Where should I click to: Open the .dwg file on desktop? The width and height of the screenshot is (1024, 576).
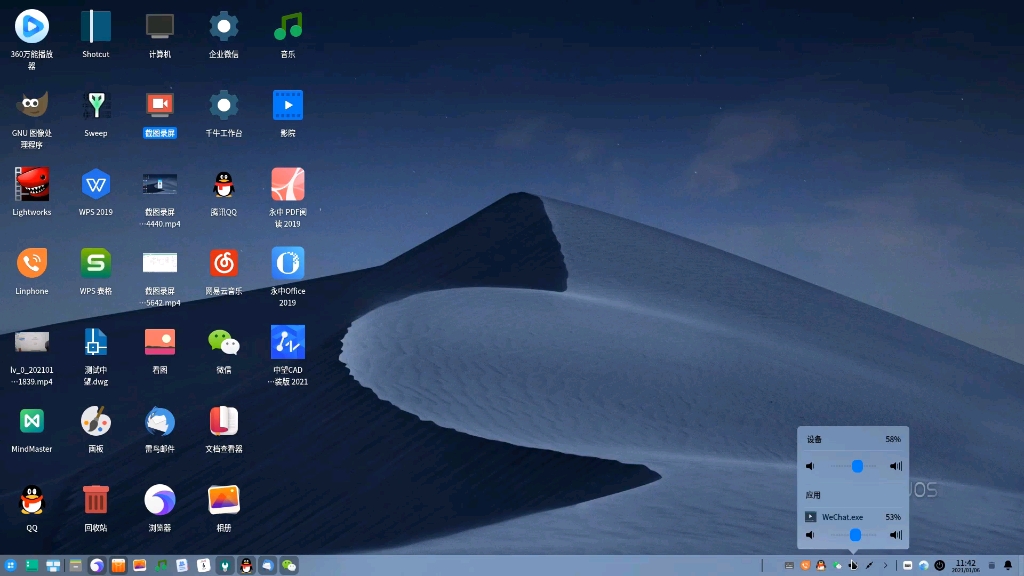tap(96, 342)
